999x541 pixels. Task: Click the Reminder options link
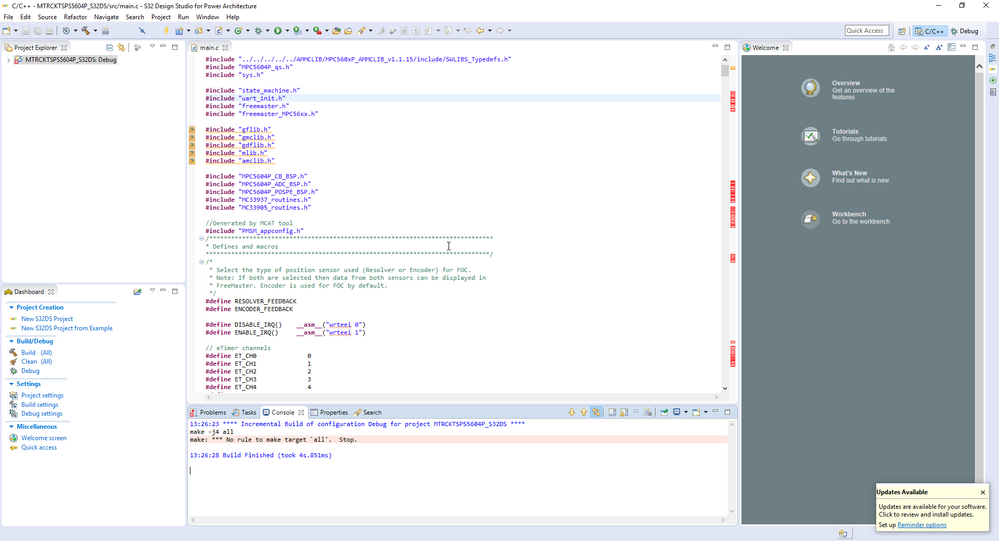pos(921,525)
